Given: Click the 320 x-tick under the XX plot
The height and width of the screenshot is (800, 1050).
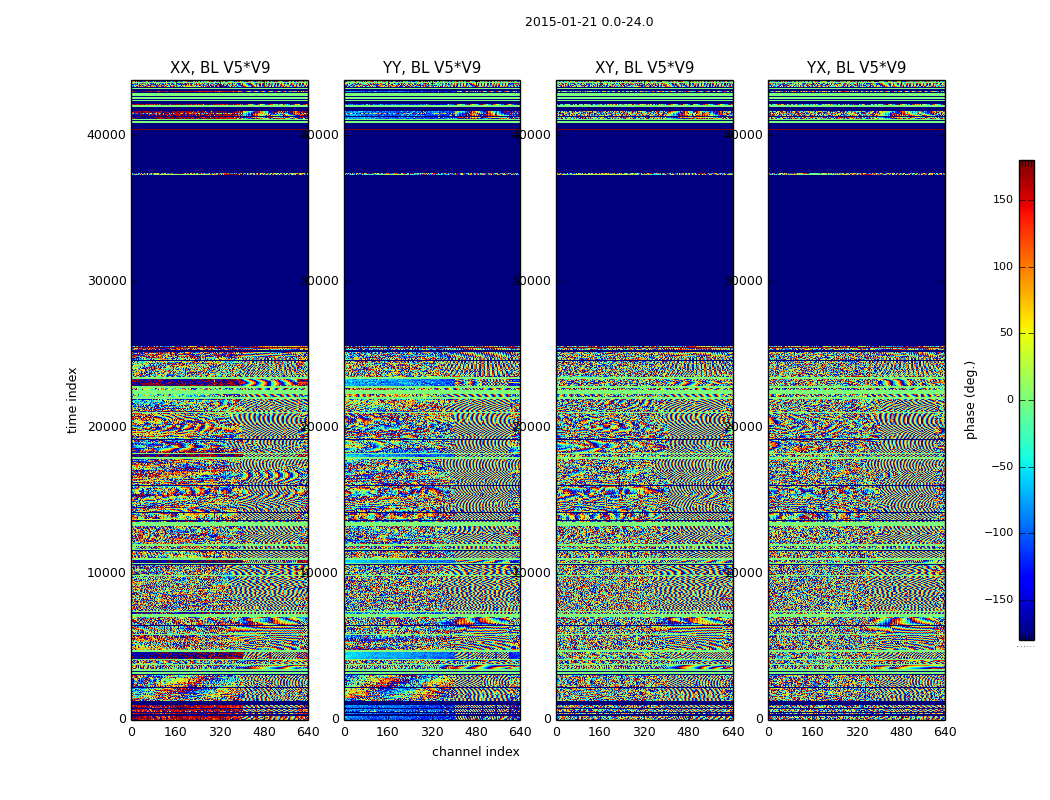Looking at the screenshot, I should [220, 732].
